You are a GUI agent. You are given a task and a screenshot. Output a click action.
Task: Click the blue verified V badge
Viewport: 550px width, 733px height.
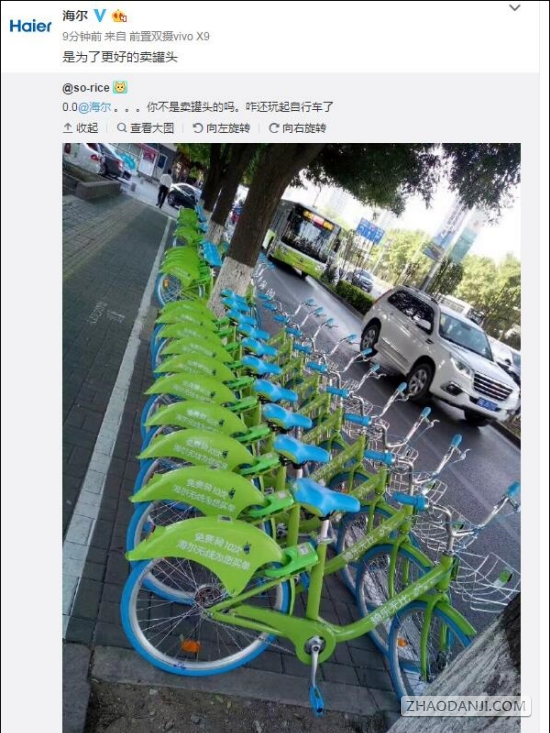(x=100, y=16)
